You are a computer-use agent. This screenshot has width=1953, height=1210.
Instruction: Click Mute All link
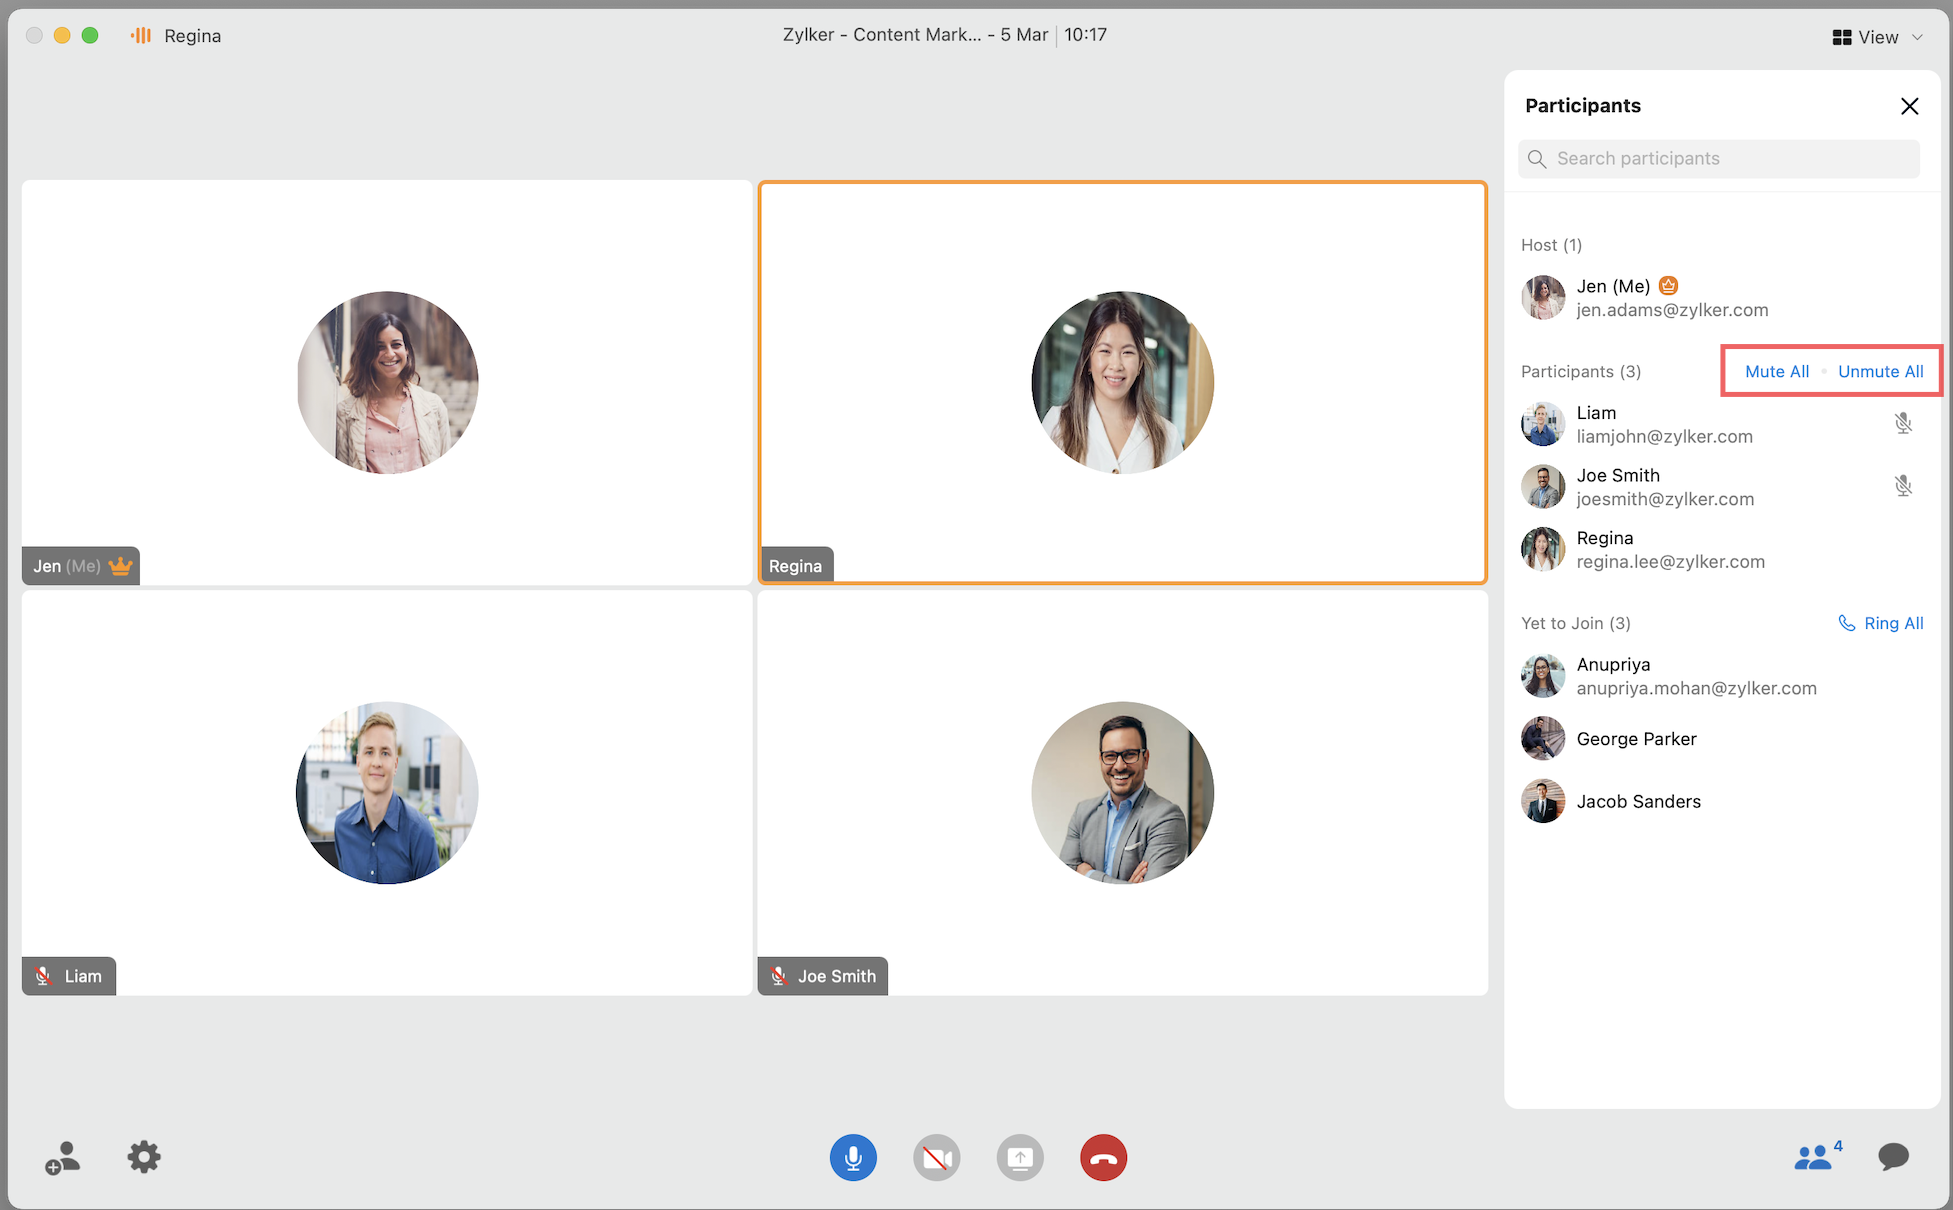(1776, 371)
